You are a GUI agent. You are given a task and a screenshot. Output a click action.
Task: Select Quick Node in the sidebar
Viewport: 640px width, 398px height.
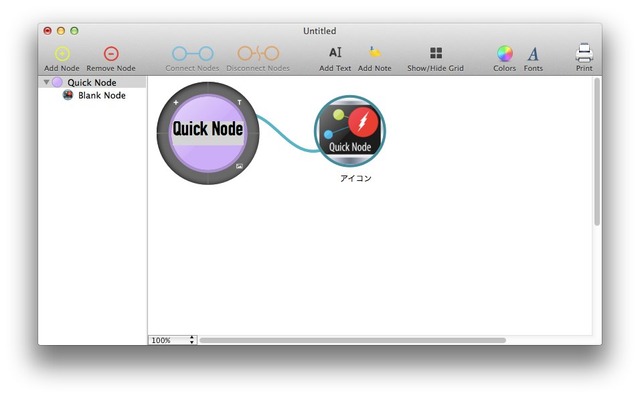click(92, 82)
